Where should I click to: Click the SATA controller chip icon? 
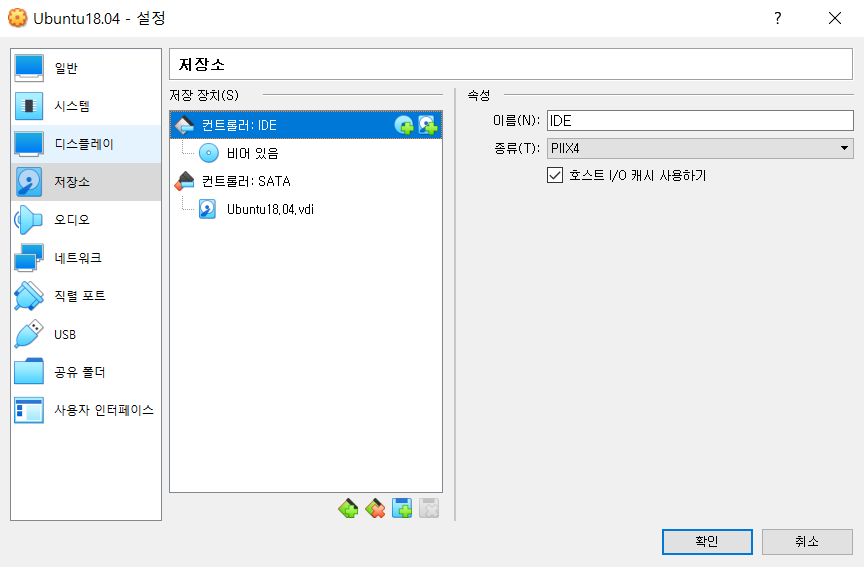tap(184, 181)
